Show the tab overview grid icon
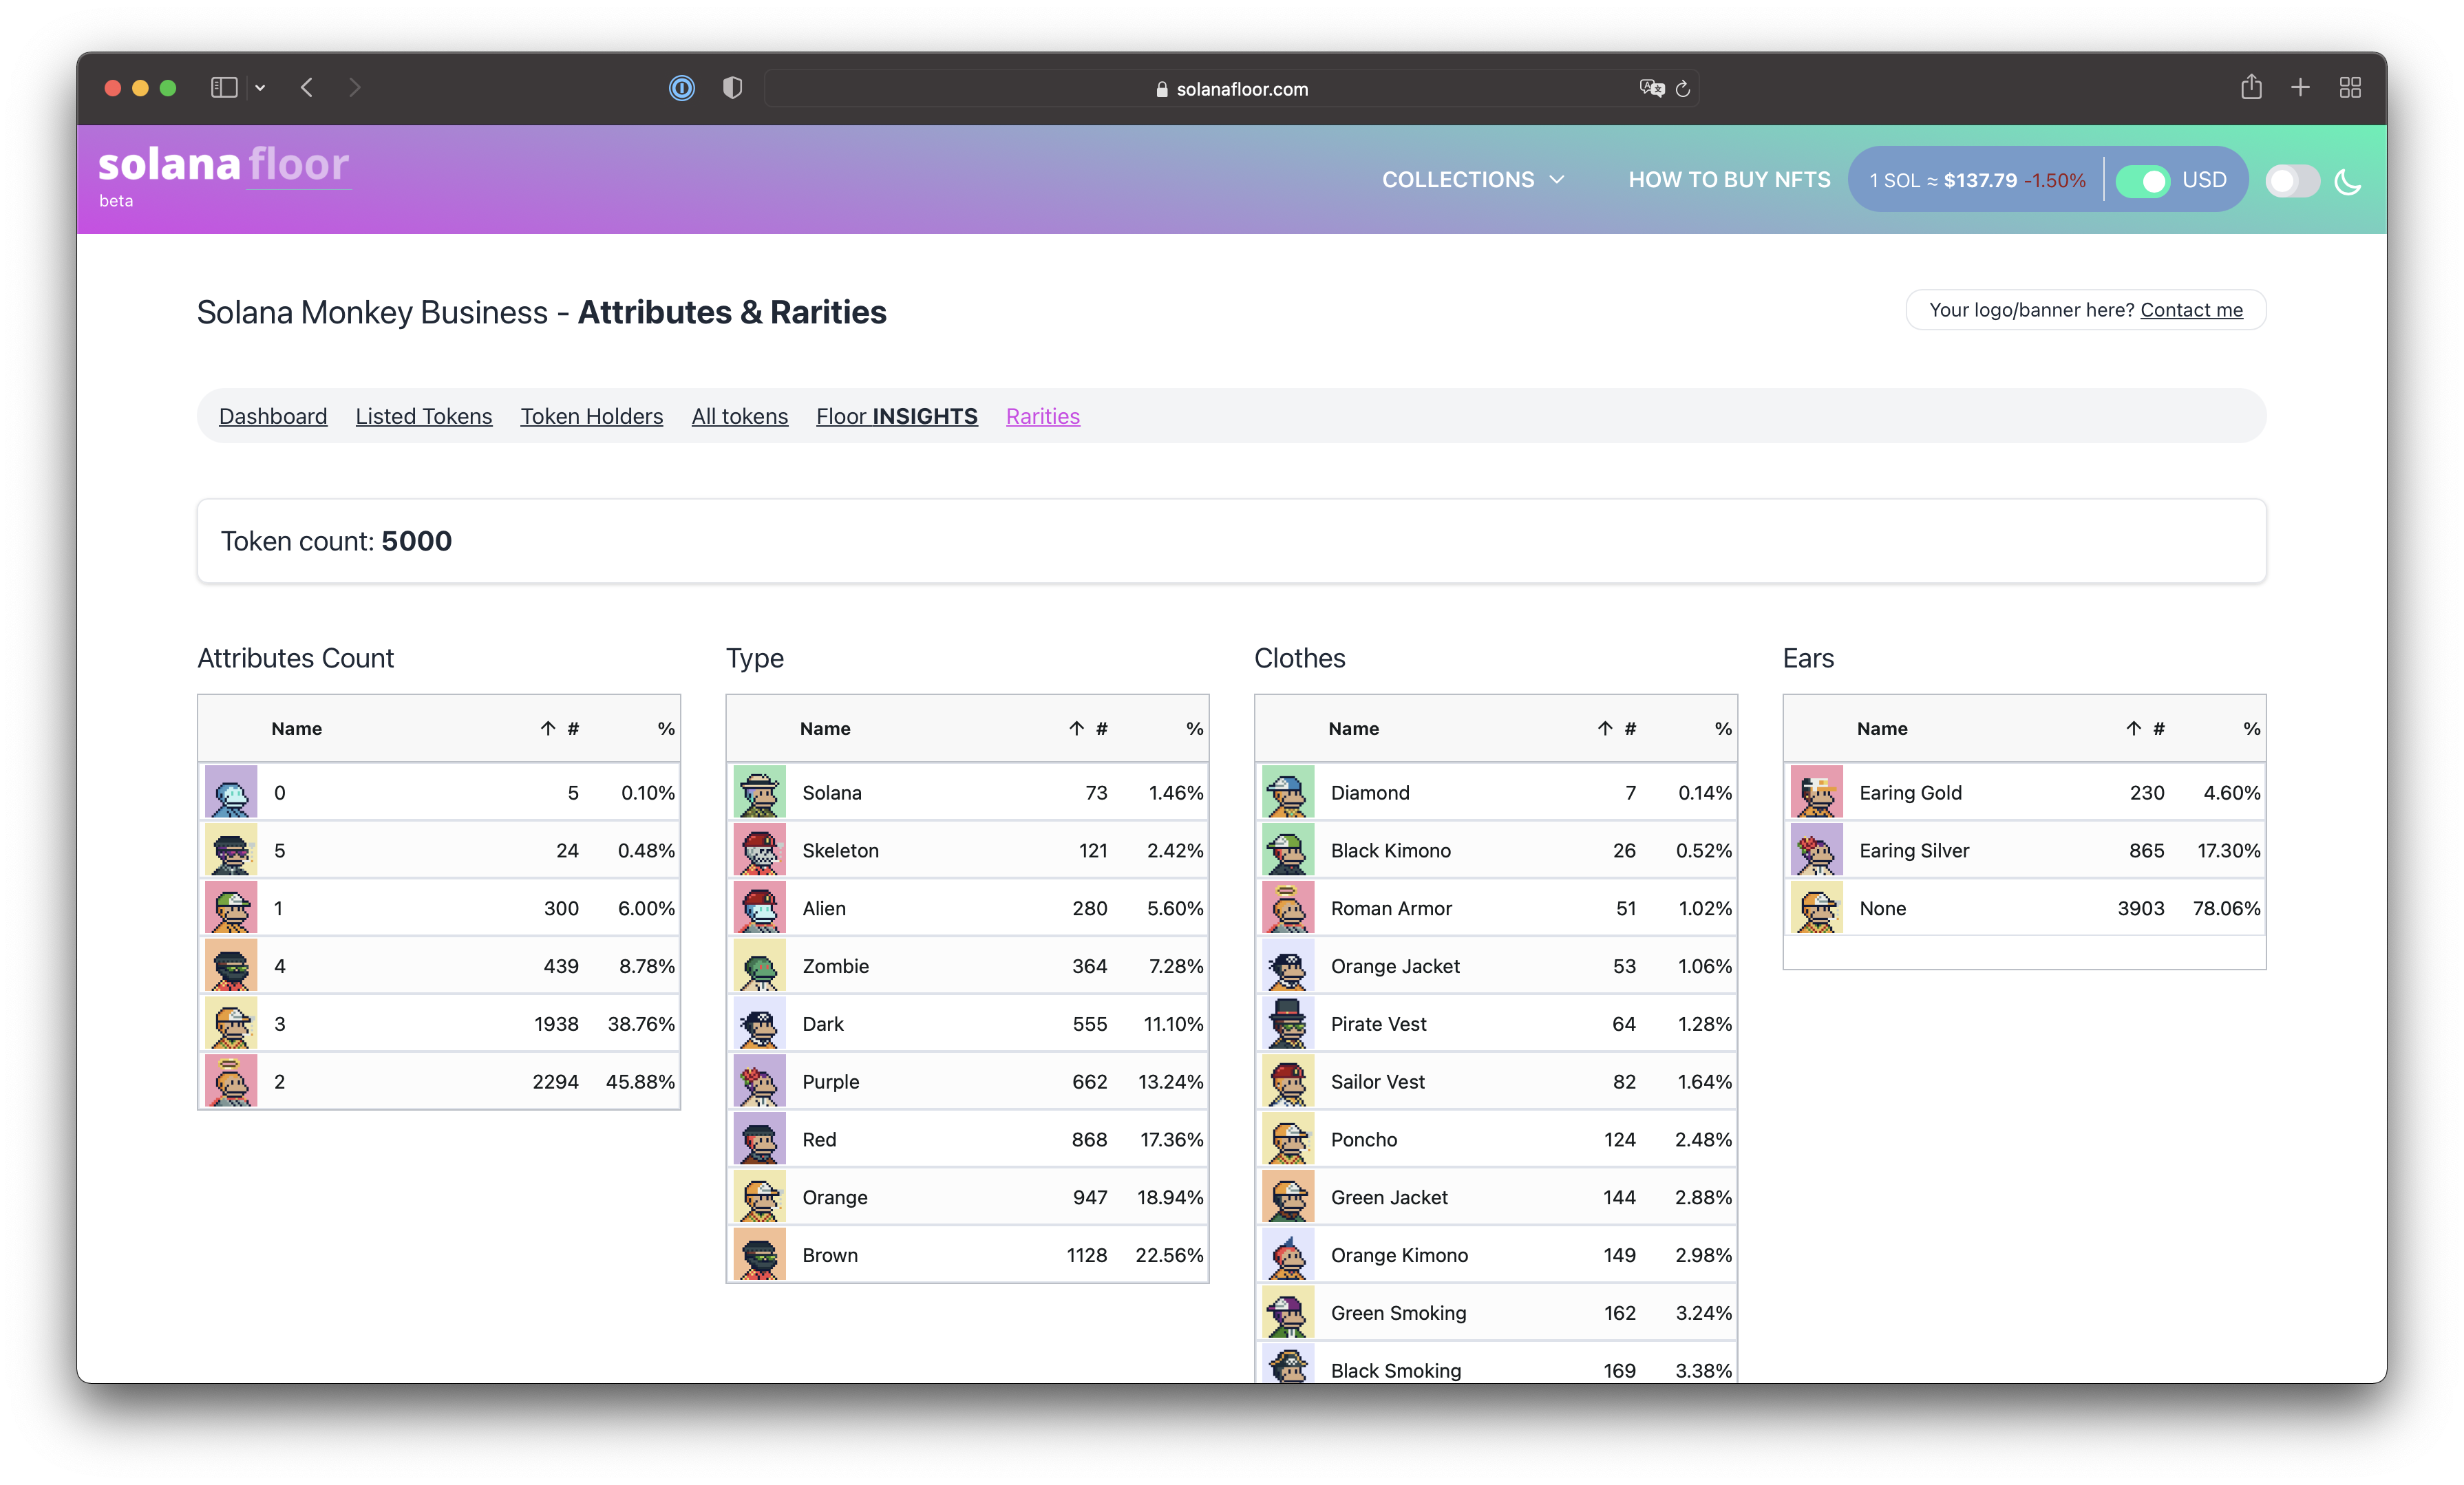 (x=2350, y=88)
